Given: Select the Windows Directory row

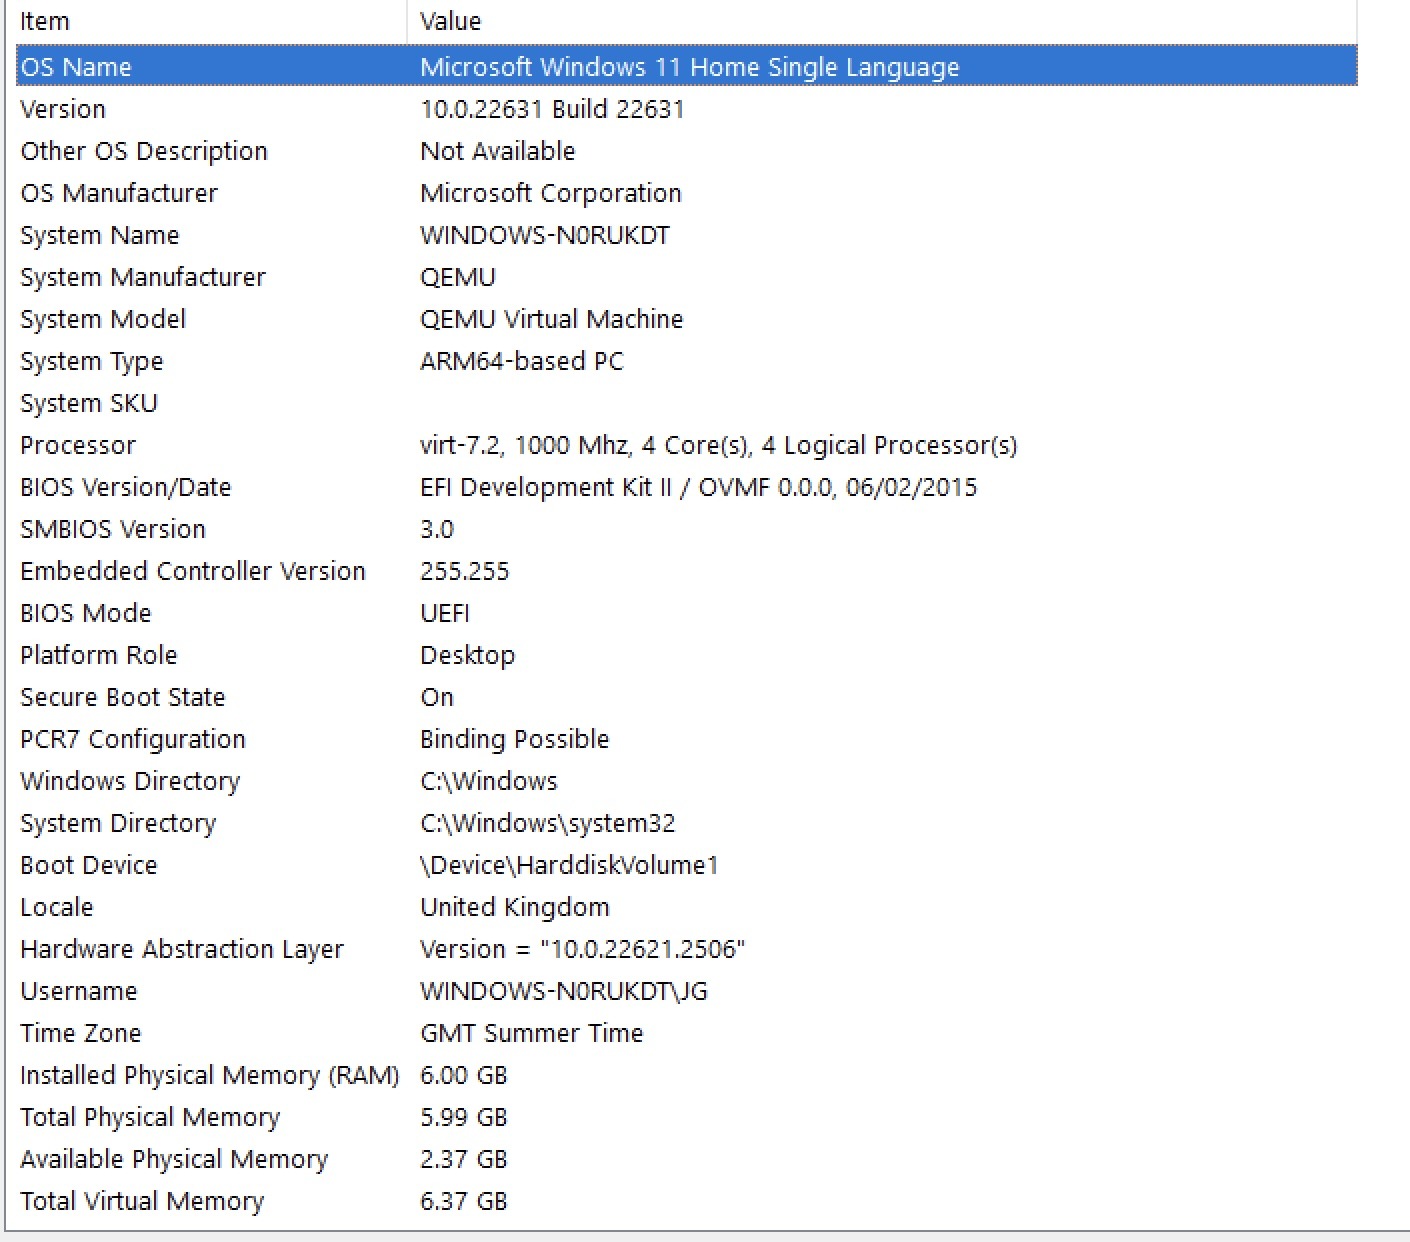Looking at the screenshot, I should pyautogui.click(x=687, y=781).
